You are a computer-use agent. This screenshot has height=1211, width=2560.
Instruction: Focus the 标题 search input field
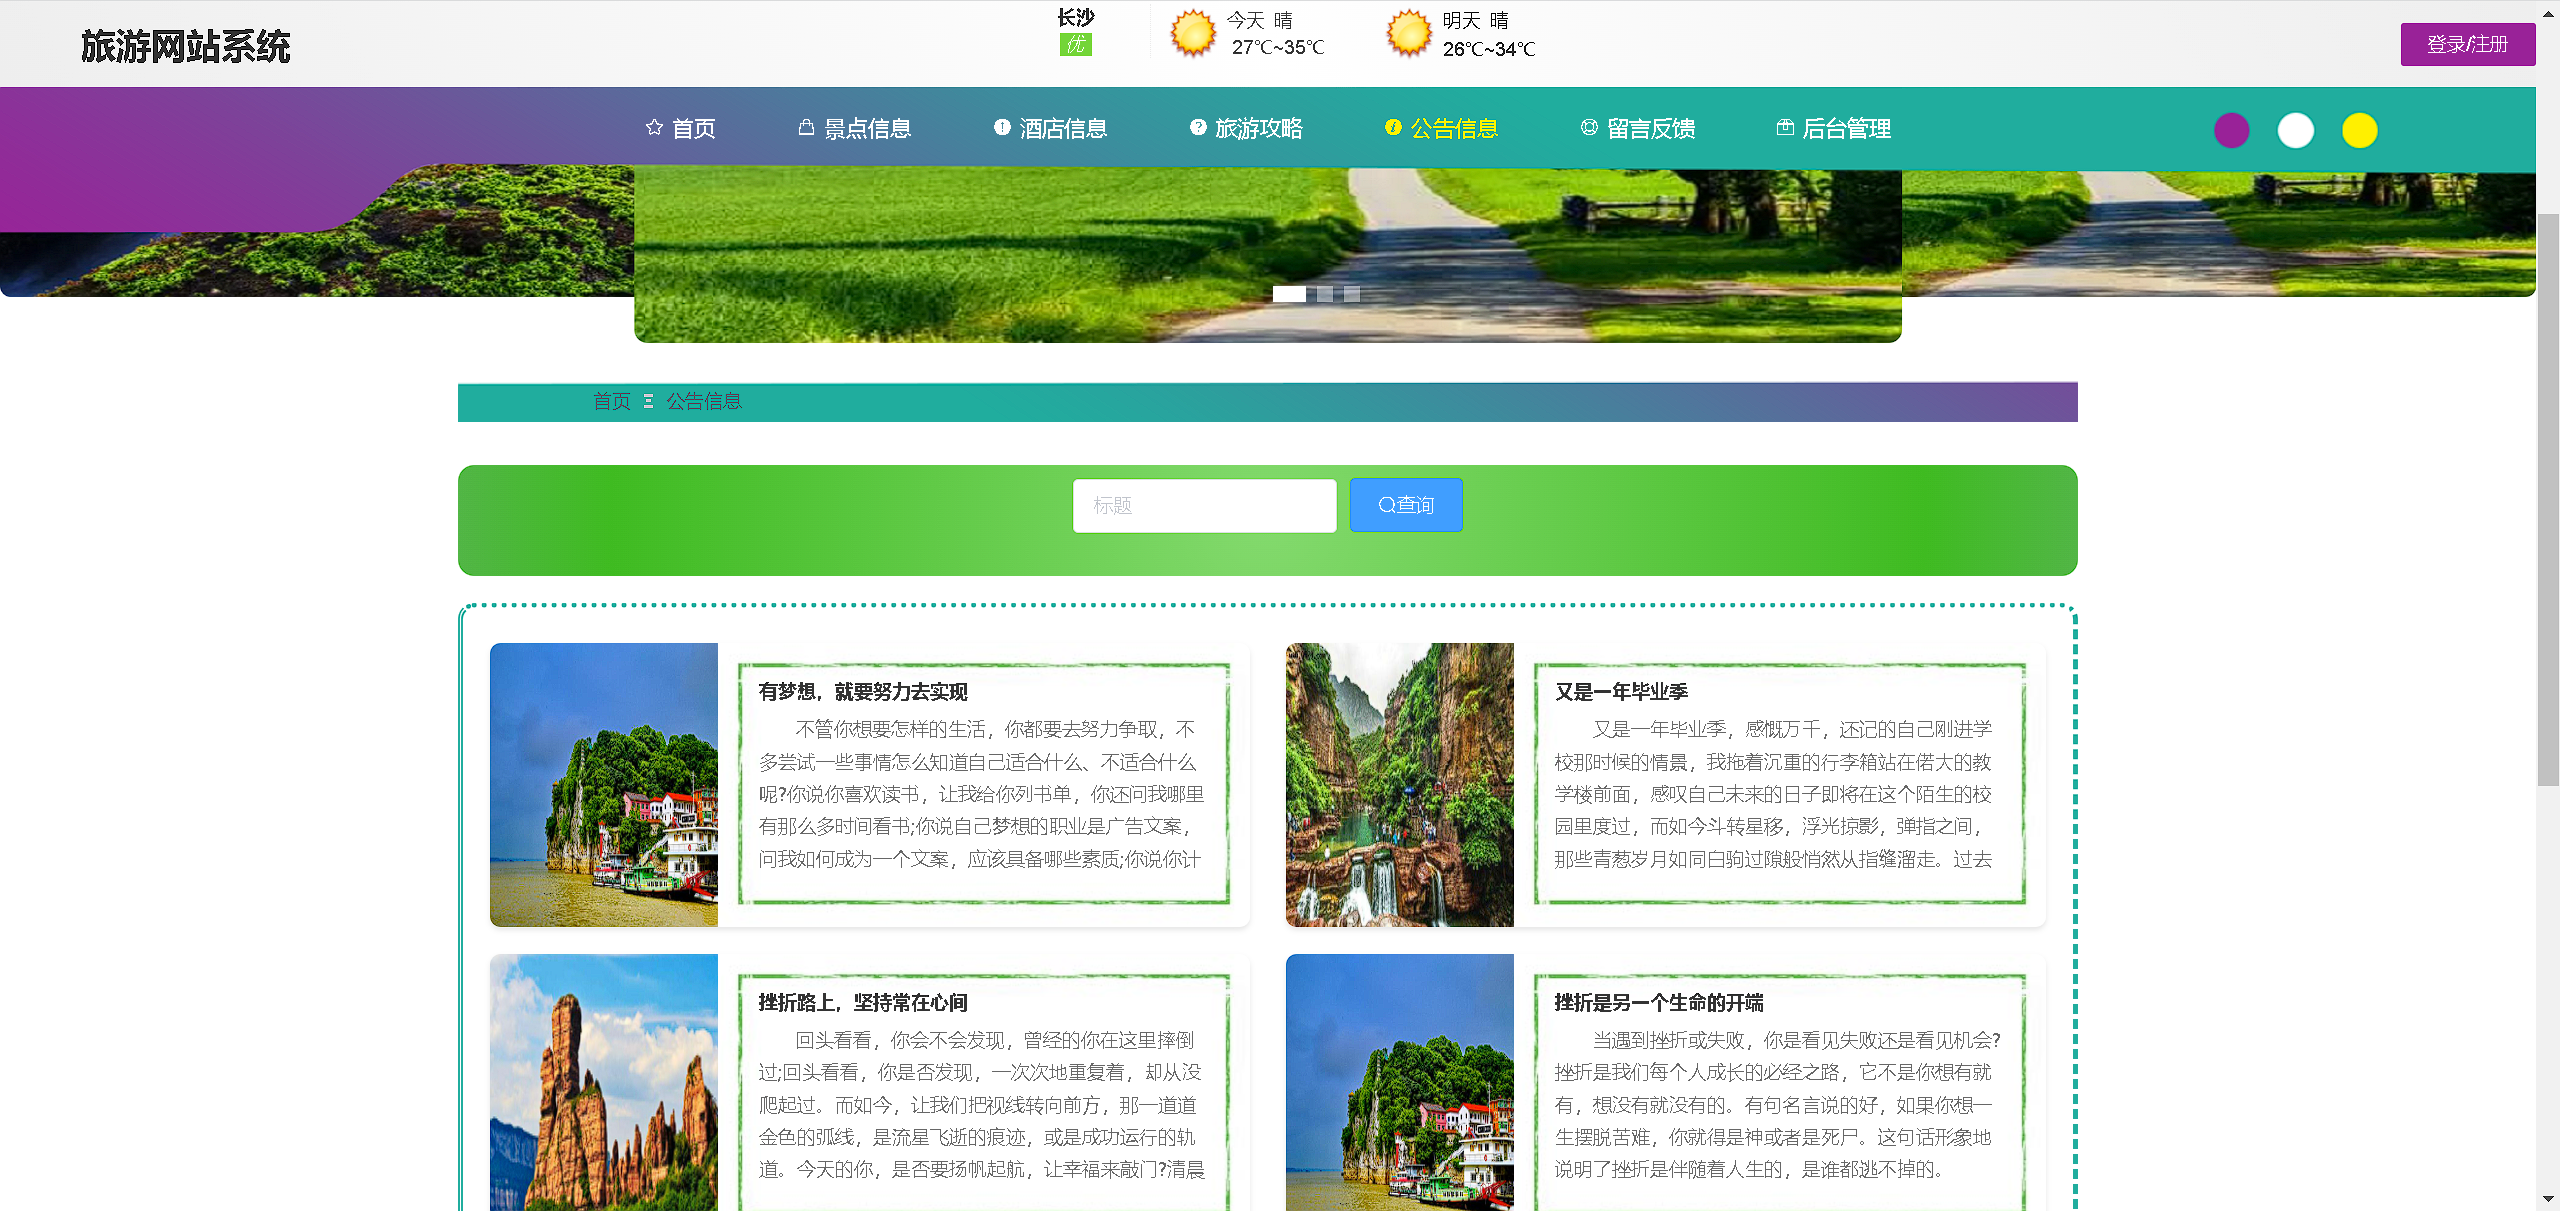1204,505
